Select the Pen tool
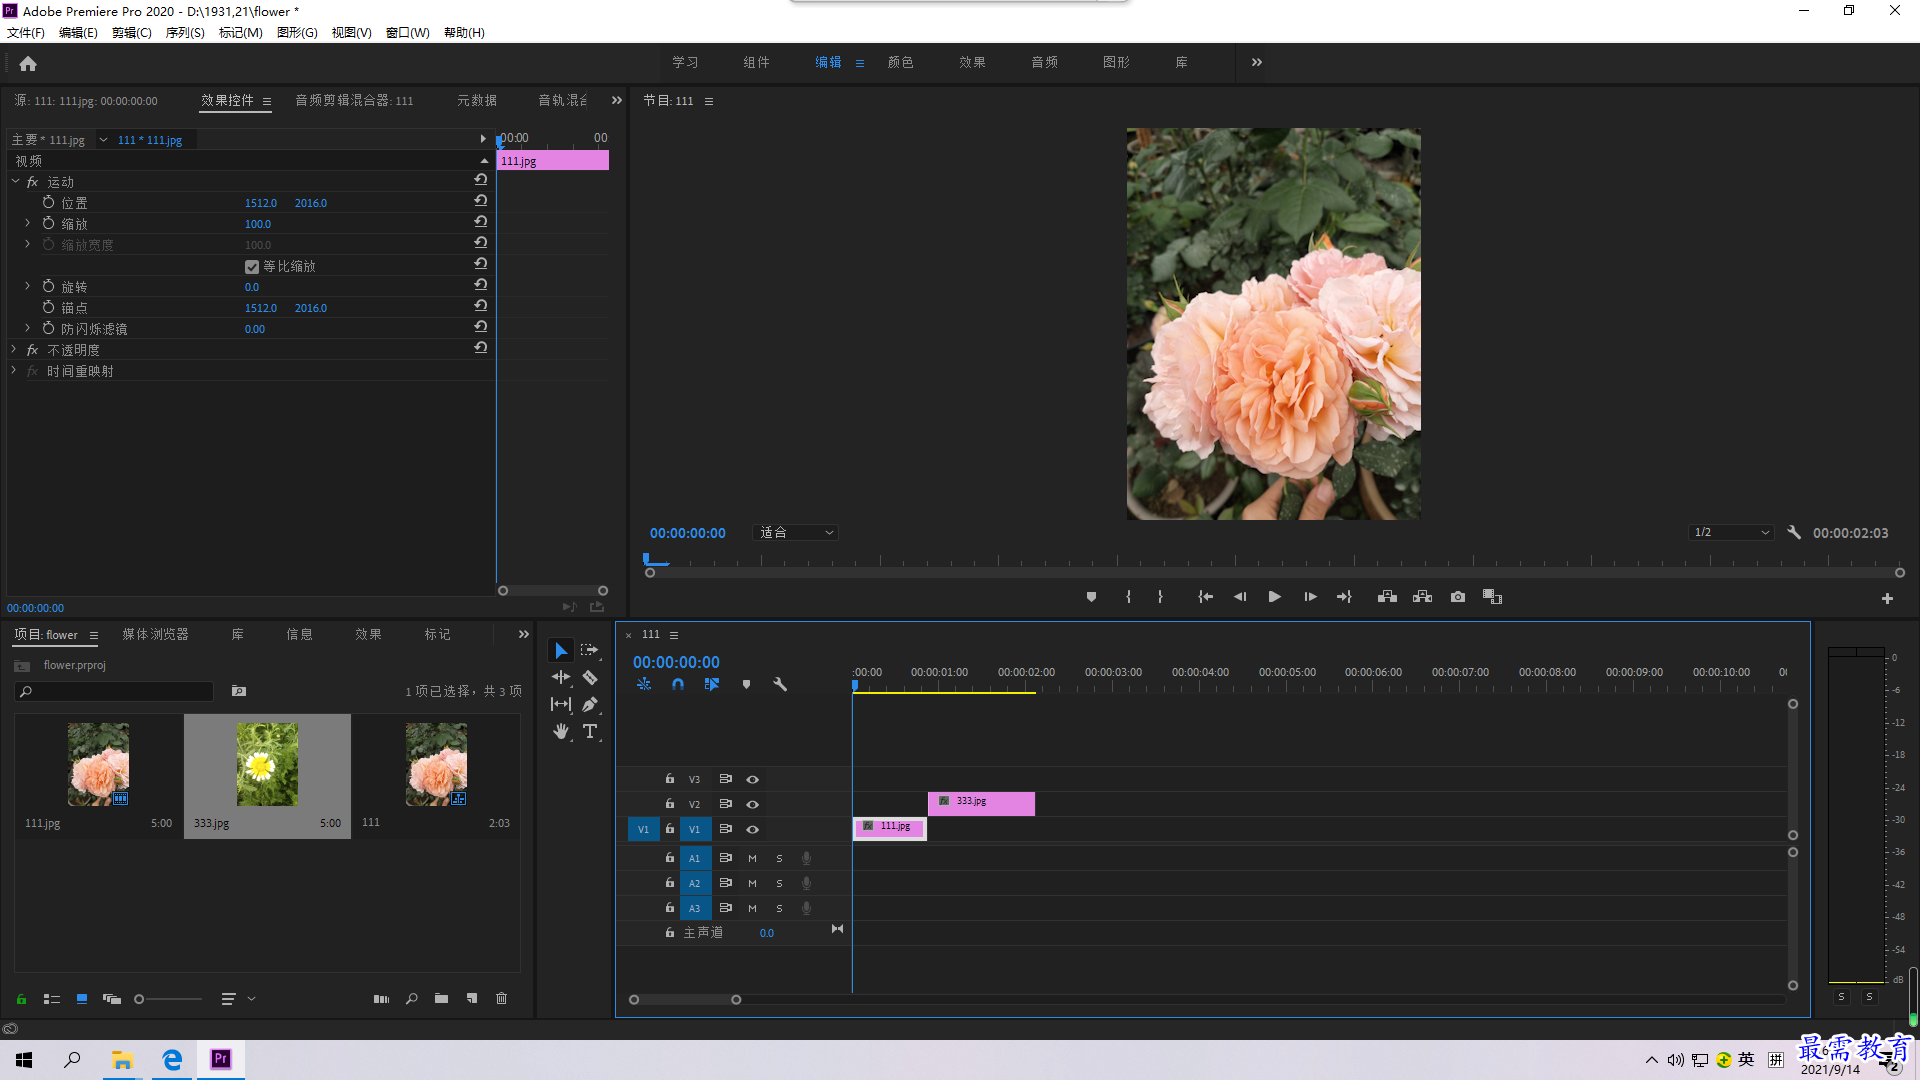1920x1080 pixels. [x=590, y=705]
